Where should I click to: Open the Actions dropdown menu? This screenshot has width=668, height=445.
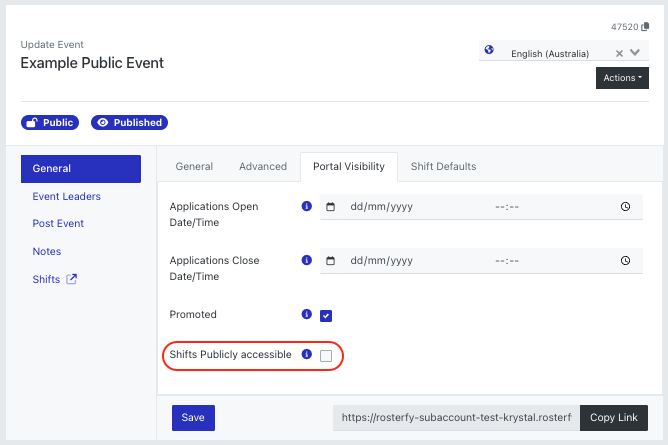(622, 78)
